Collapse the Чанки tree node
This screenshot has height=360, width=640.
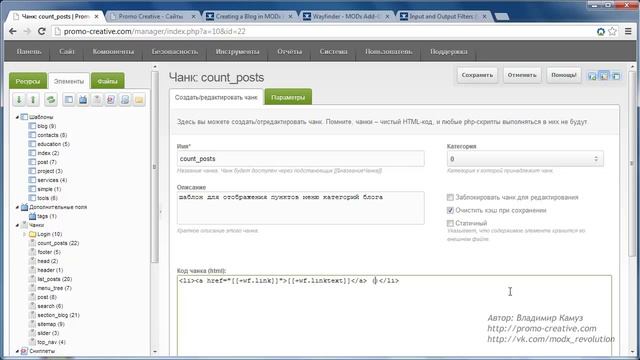pyautogui.click(x=17, y=225)
